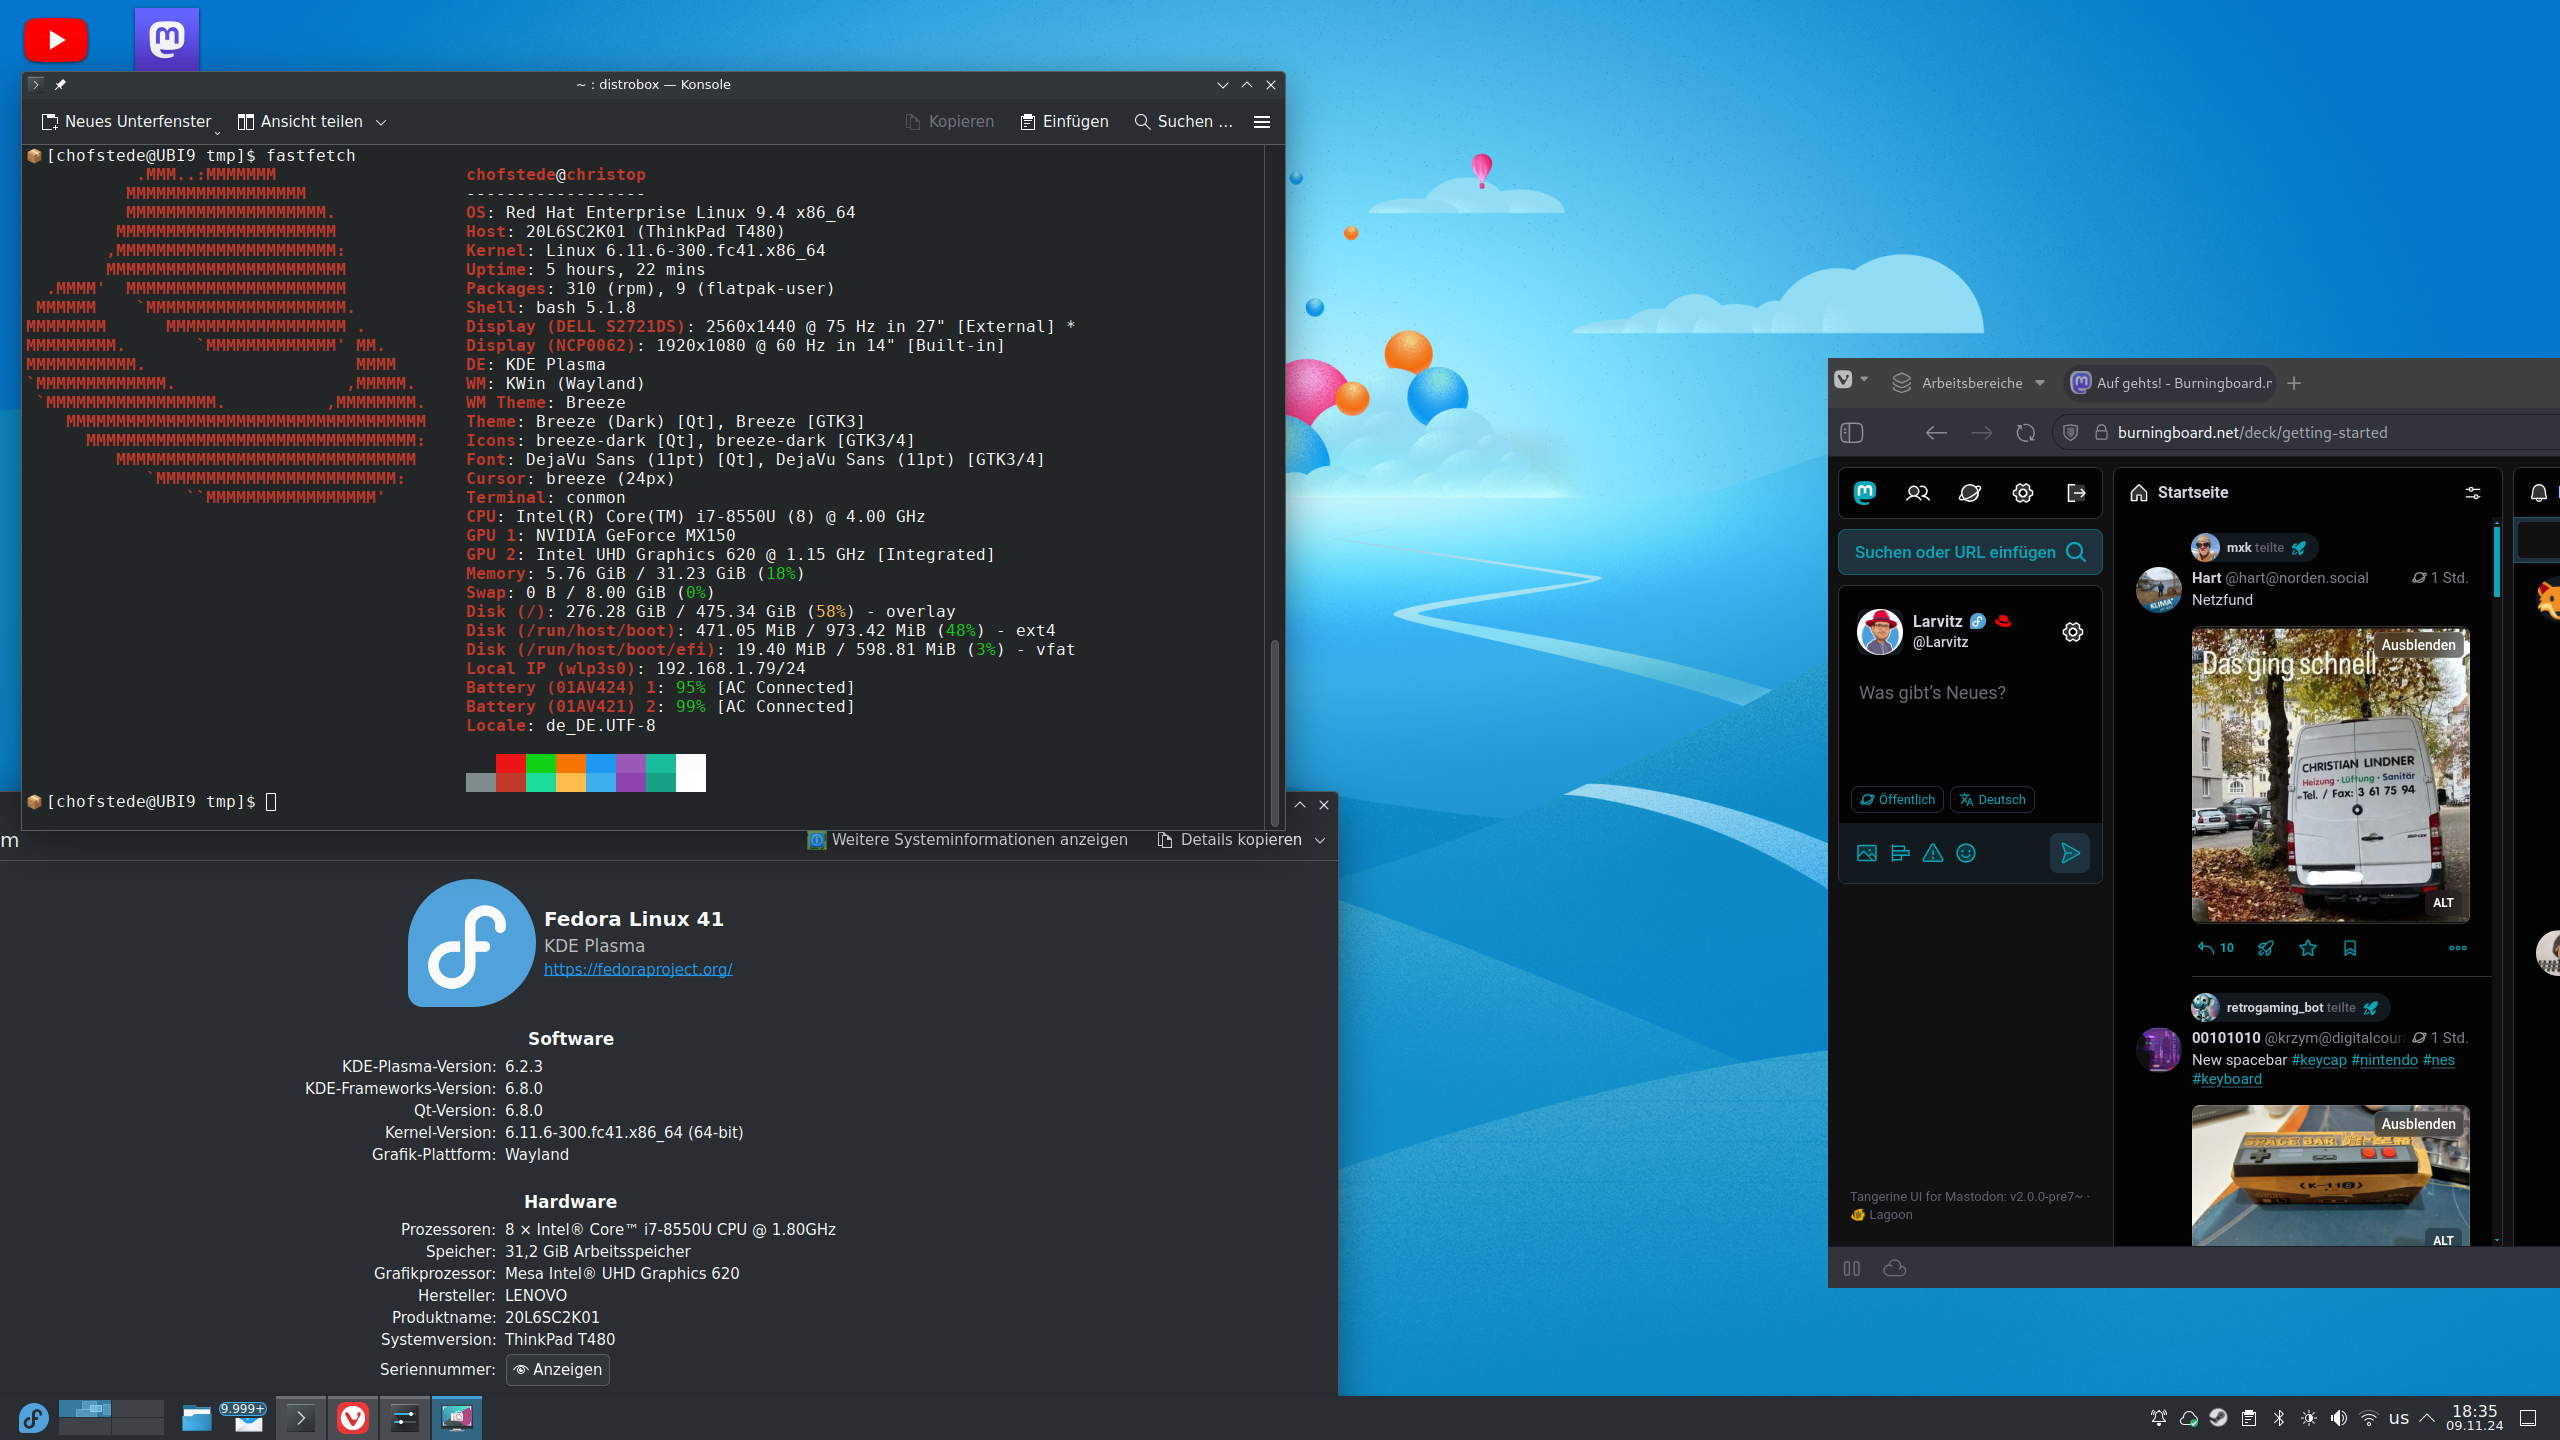The image size is (2560, 1440).
Task: Add a poll to the new post
Action: (1900, 853)
